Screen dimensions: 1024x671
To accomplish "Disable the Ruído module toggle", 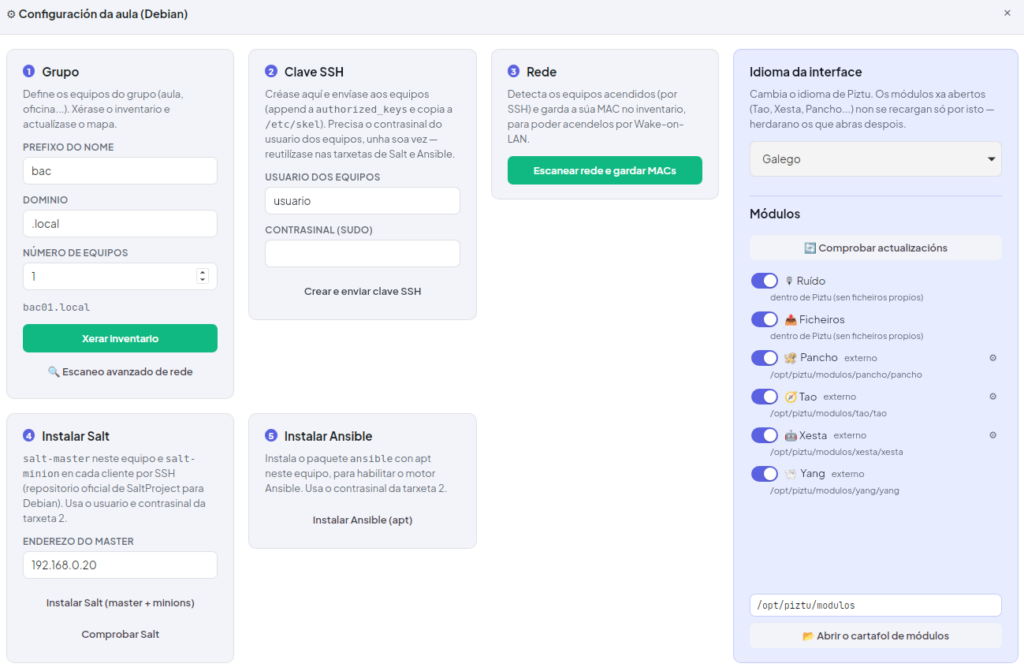I will point(764,281).
